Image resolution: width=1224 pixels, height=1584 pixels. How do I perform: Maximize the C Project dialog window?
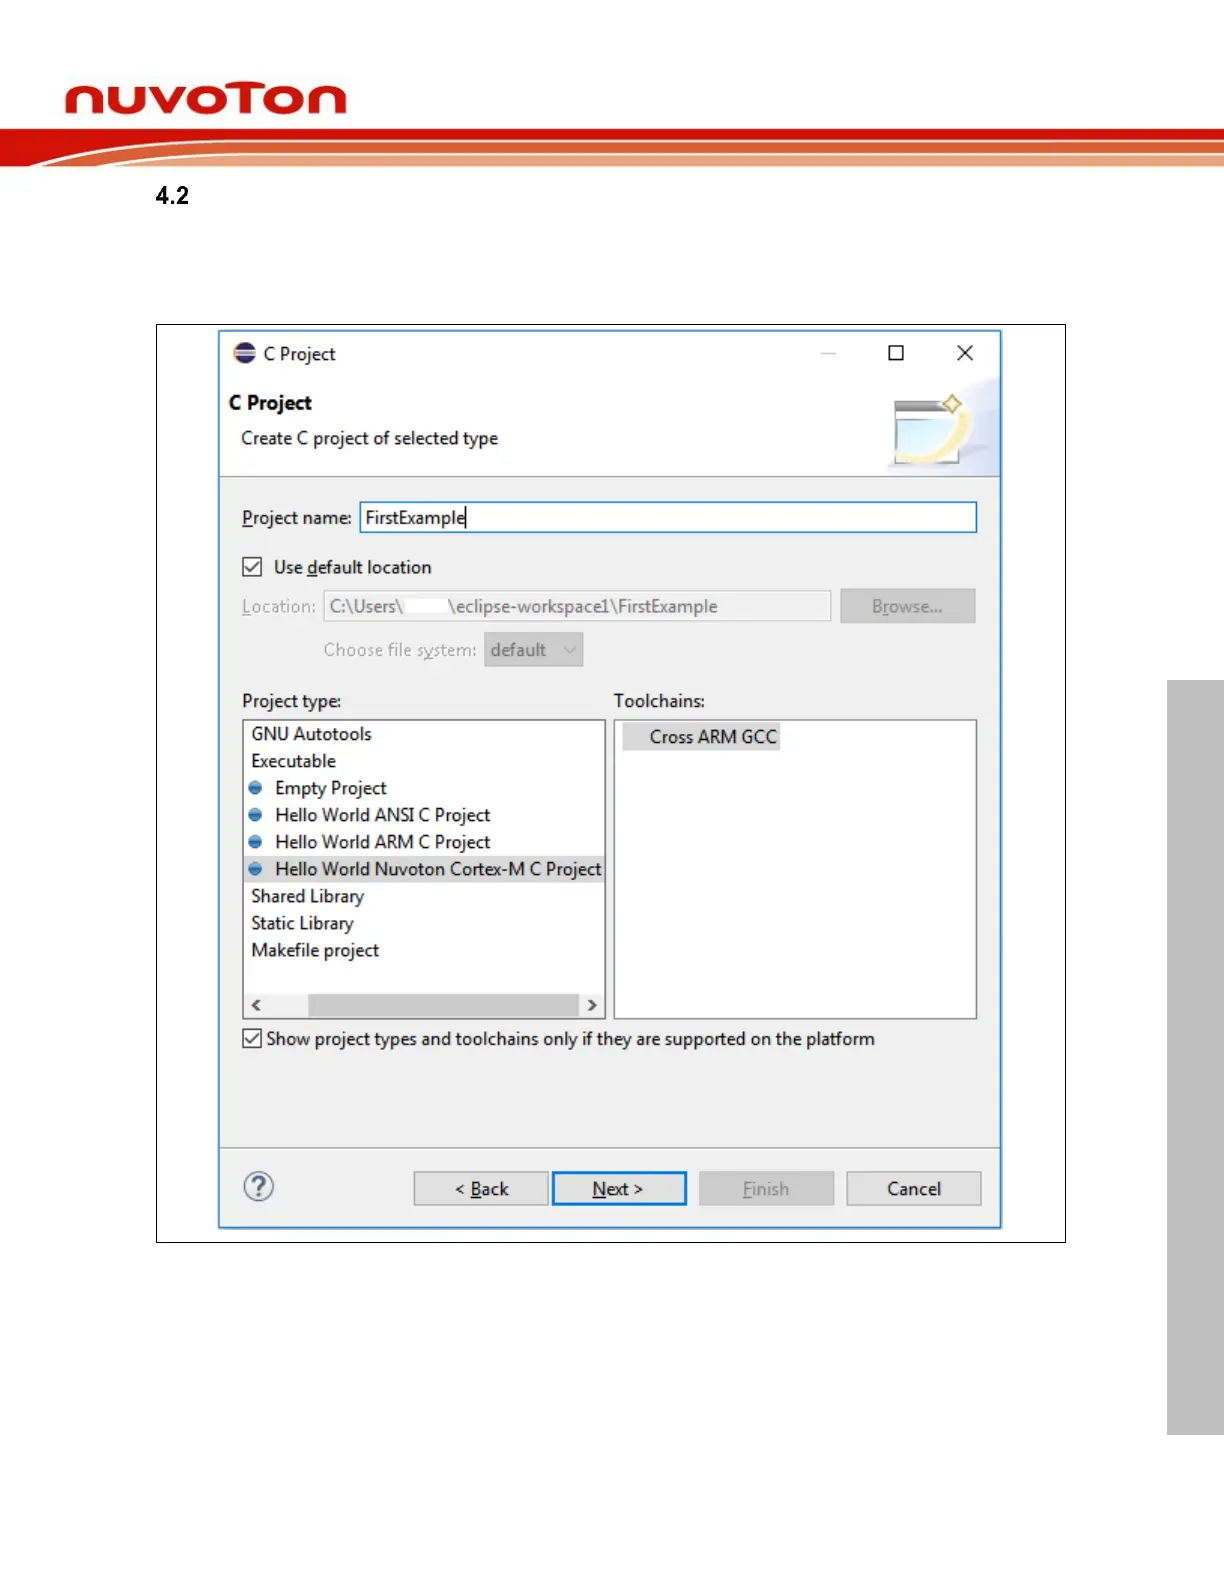[896, 353]
